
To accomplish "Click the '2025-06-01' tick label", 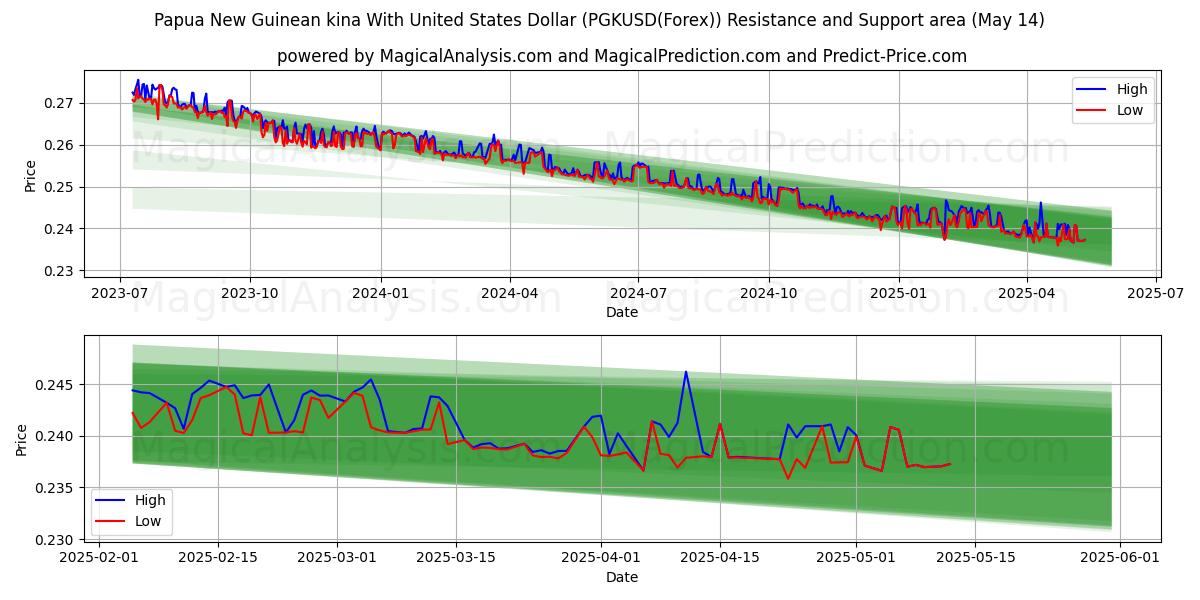I will pos(1122,558).
